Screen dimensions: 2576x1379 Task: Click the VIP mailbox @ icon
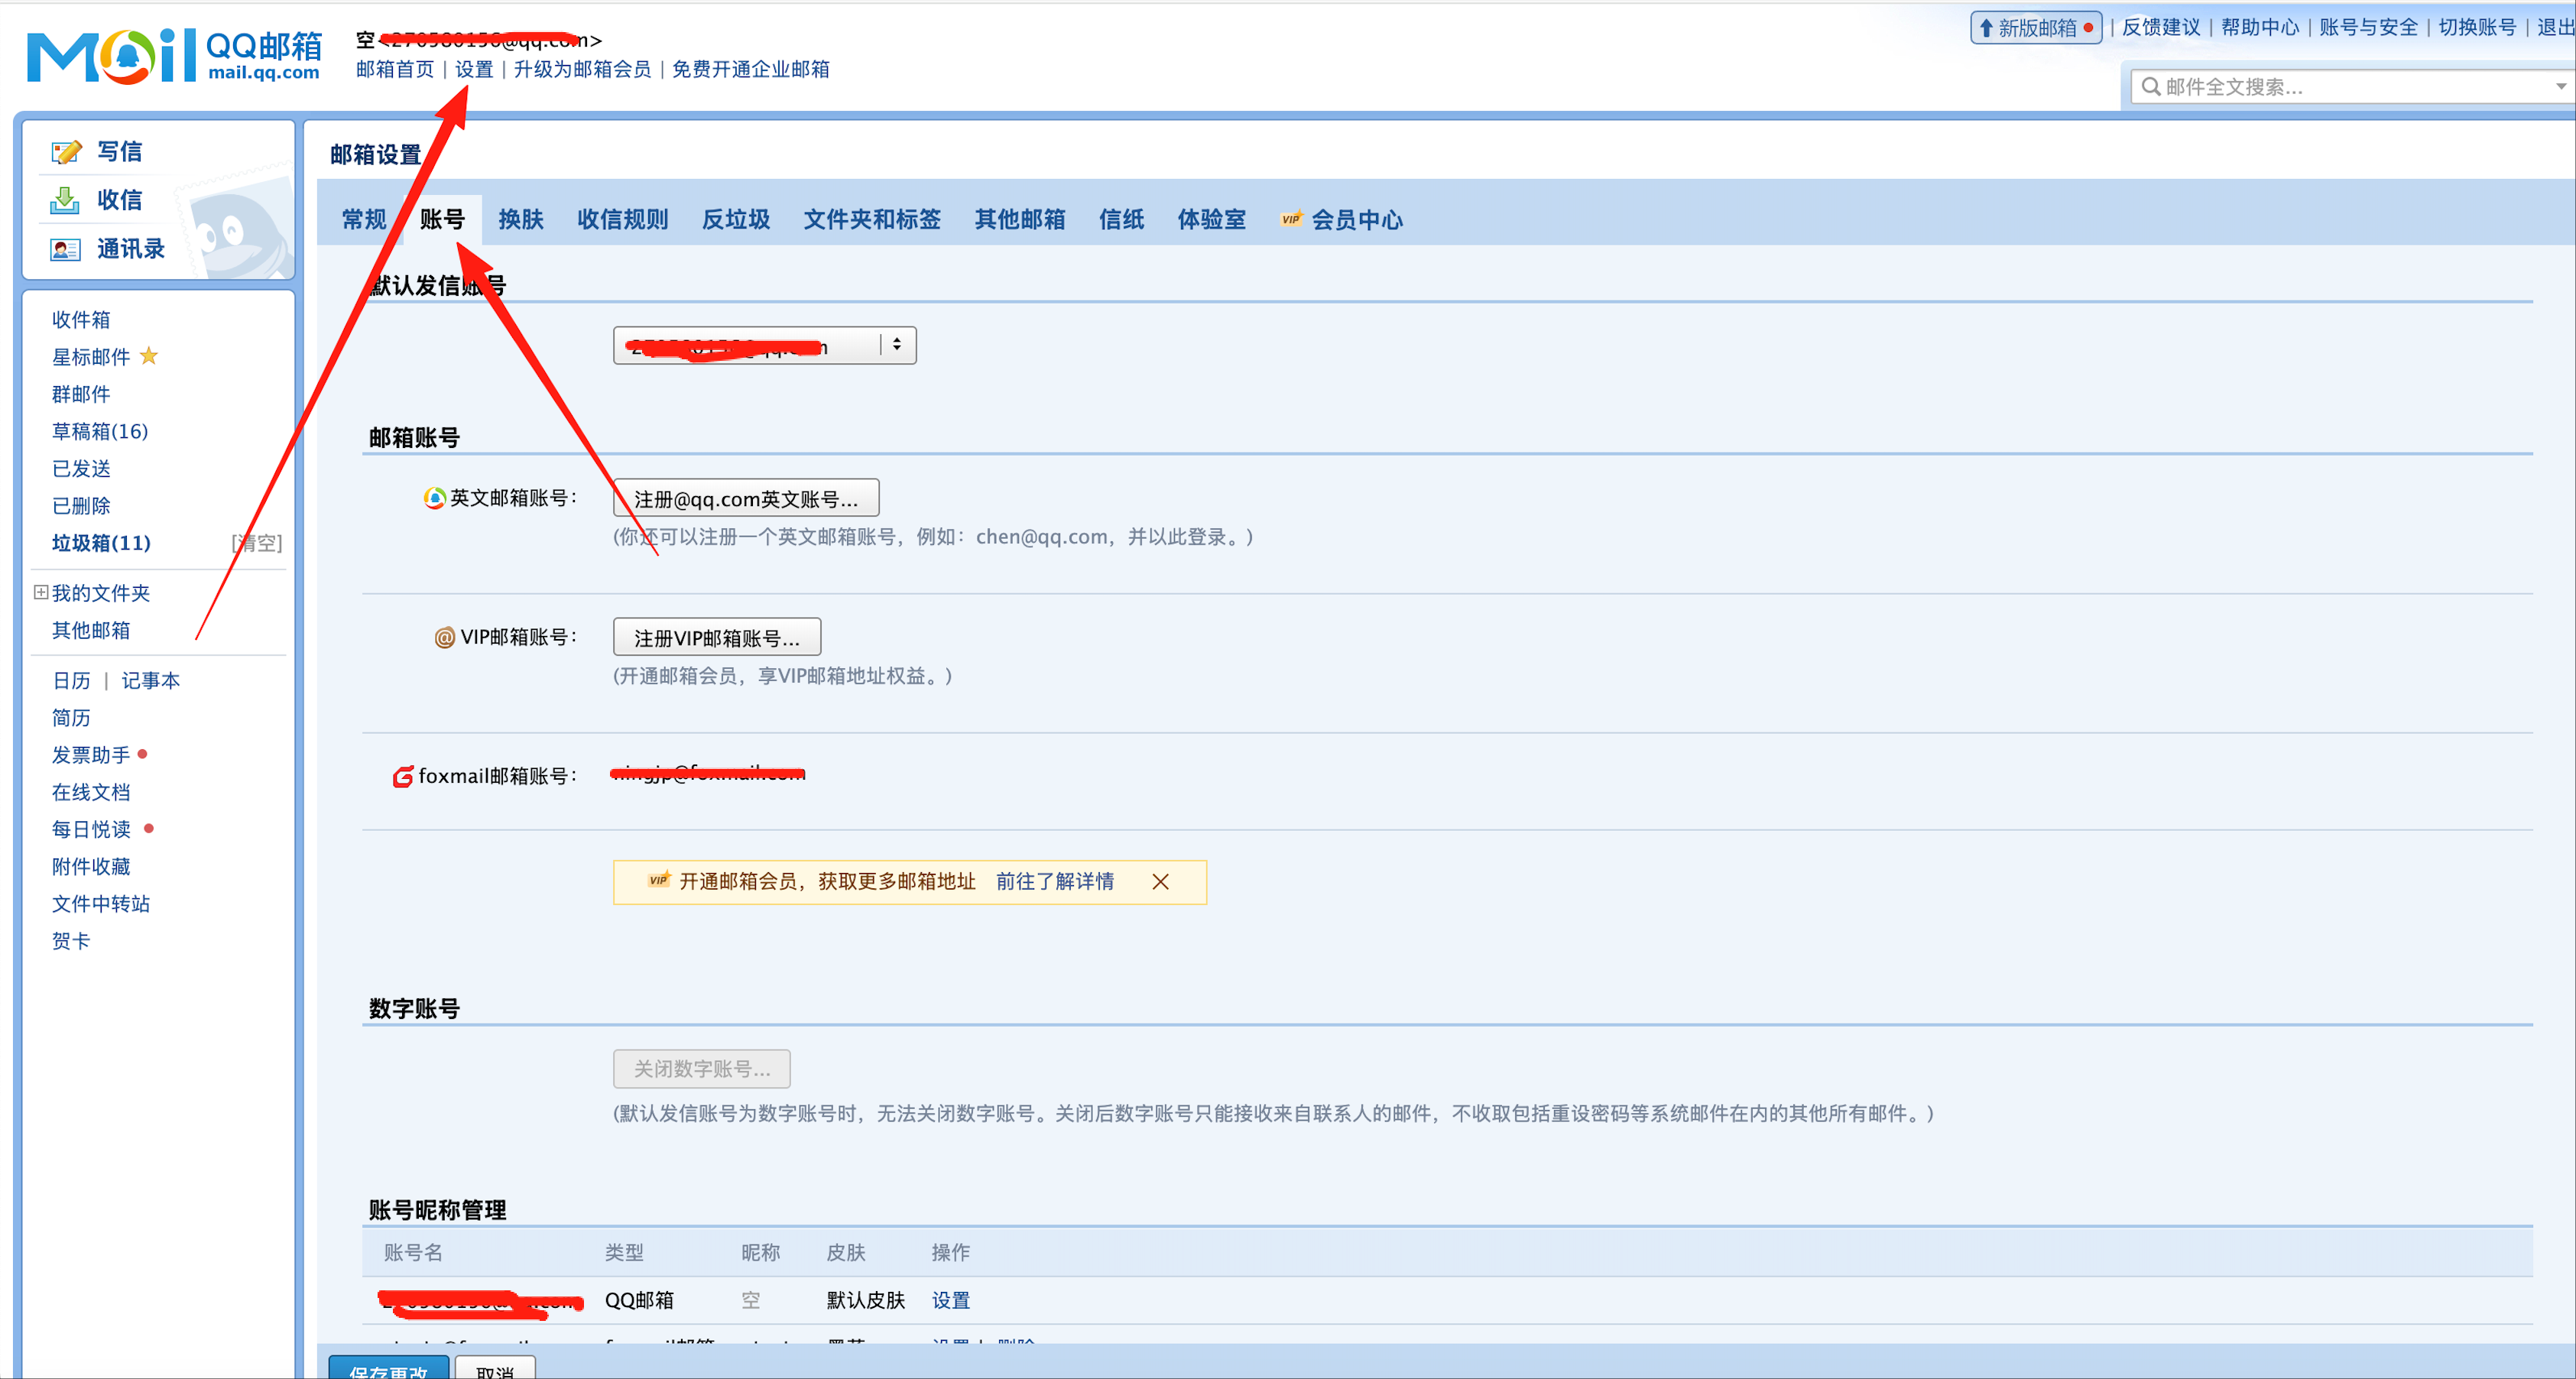[x=444, y=637]
